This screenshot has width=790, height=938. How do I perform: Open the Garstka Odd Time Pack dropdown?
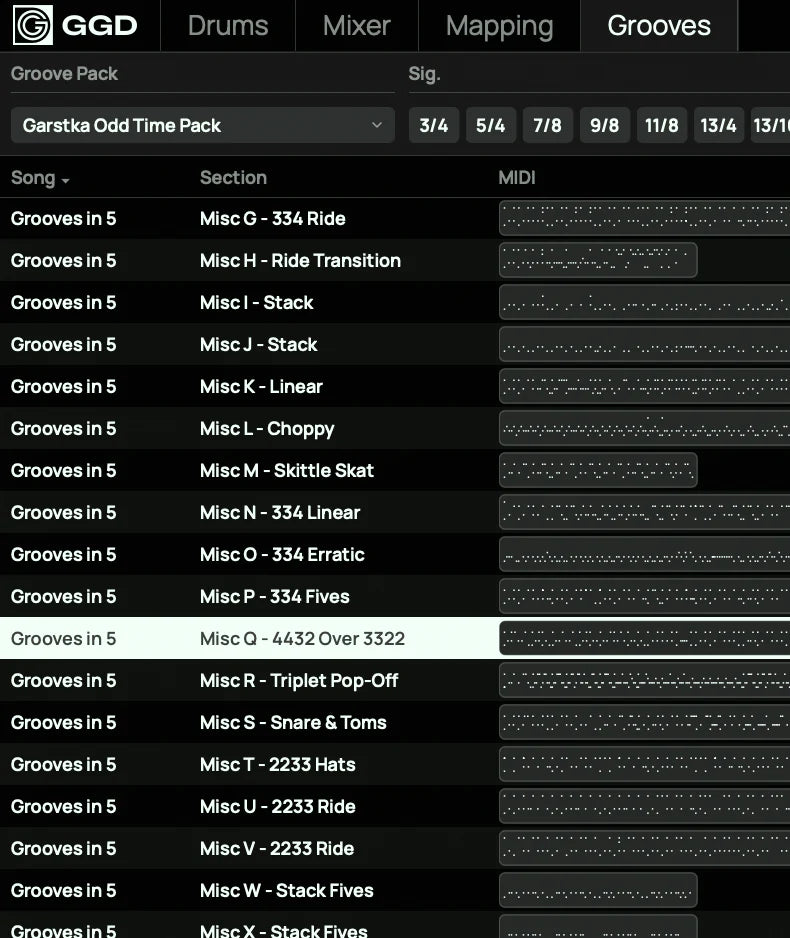[203, 125]
